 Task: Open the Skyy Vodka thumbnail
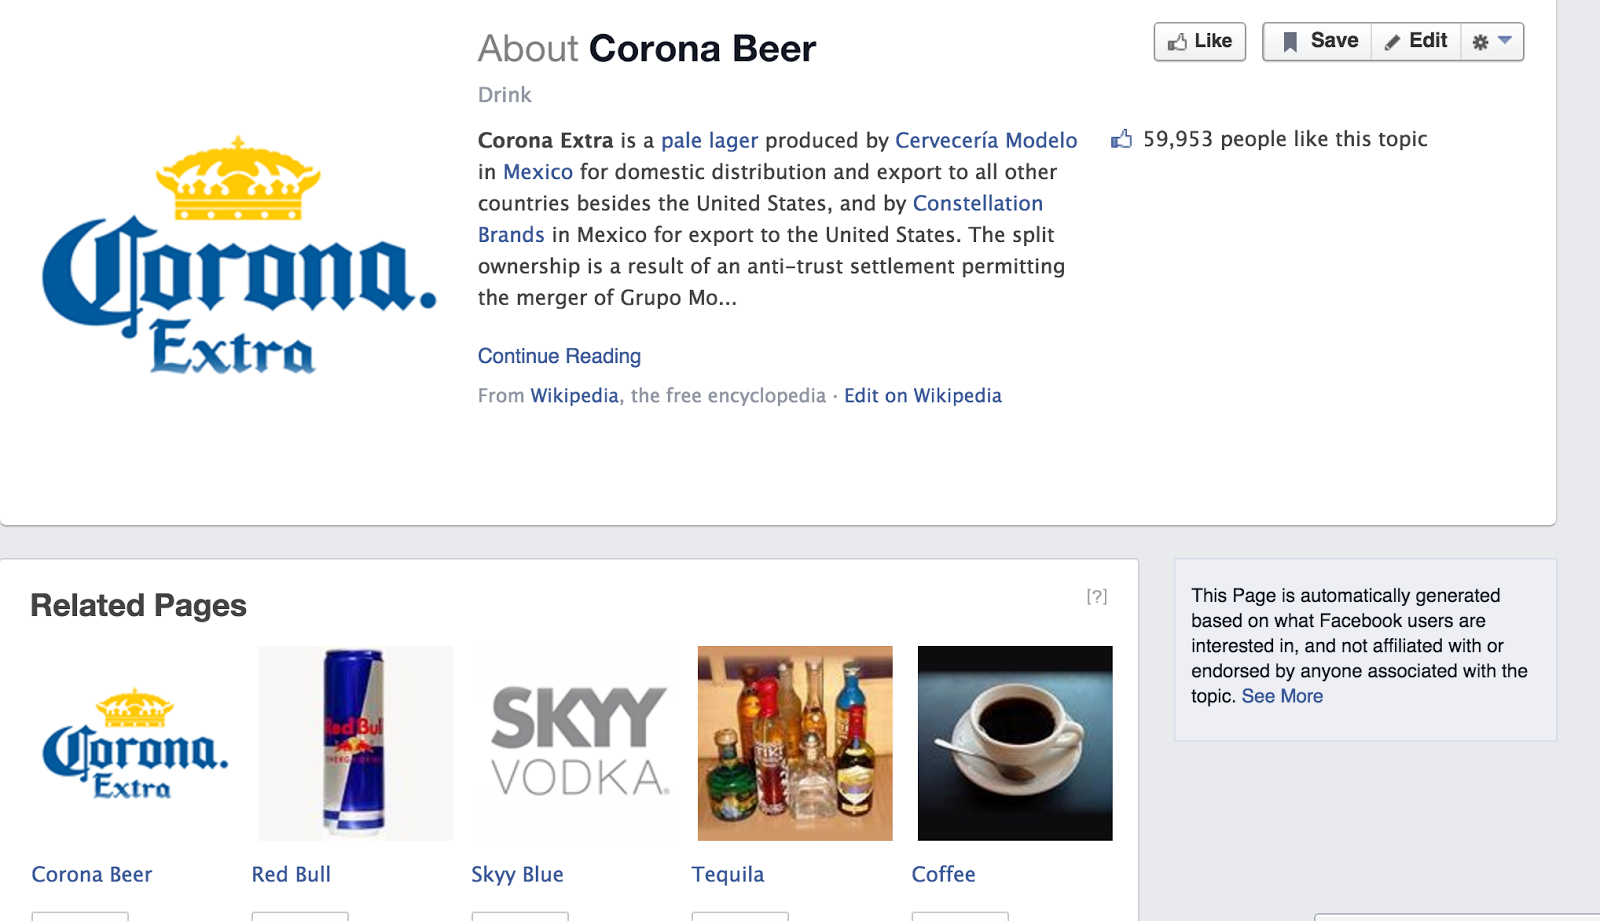(x=575, y=743)
